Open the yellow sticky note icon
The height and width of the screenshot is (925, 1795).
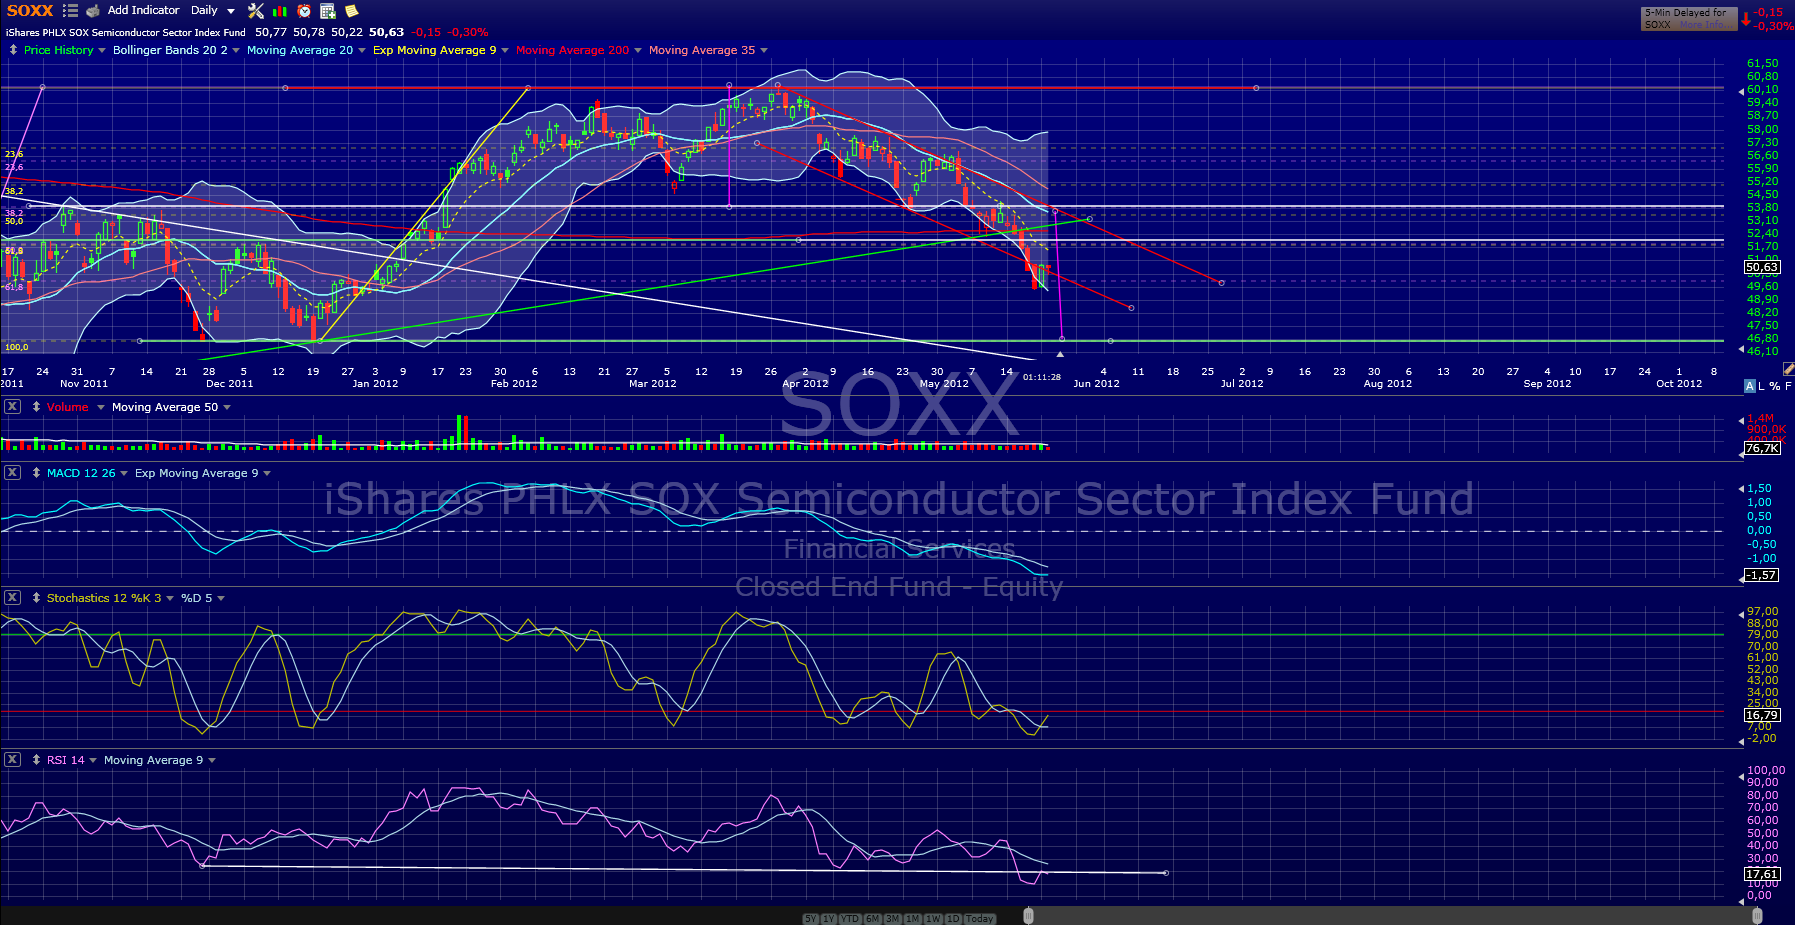coord(351,11)
